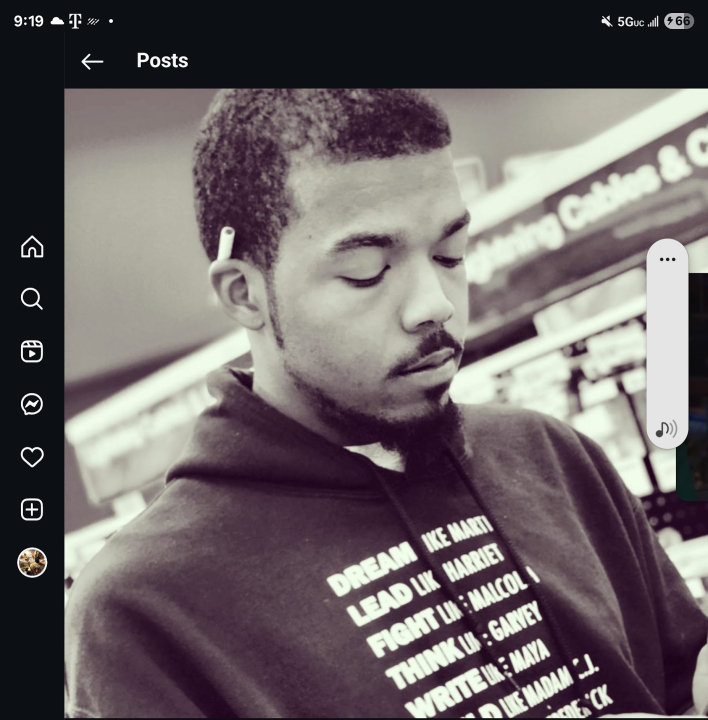The image size is (708, 720).
Task: Tap the Posts header title
Action: pyautogui.click(x=163, y=61)
